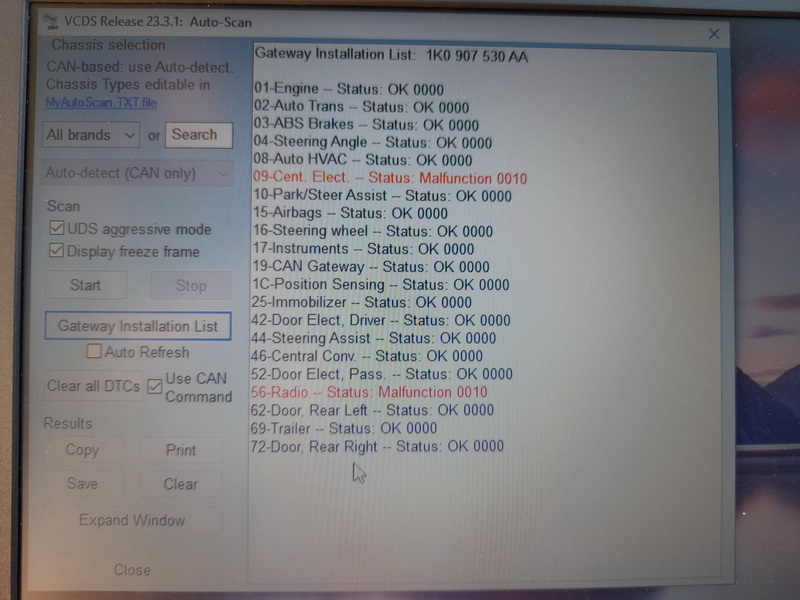
Task: Click Gateway Installation List button
Action: (x=138, y=326)
